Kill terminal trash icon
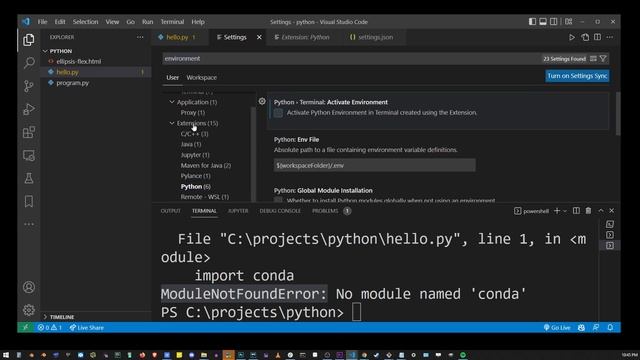The height and width of the screenshot is (360, 640). pyautogui.click(x=588, y=211)
